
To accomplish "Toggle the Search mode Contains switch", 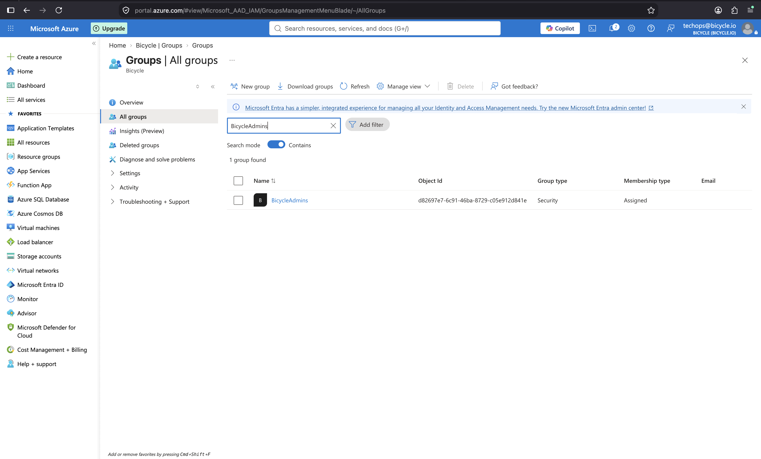I will pos(276,145).
